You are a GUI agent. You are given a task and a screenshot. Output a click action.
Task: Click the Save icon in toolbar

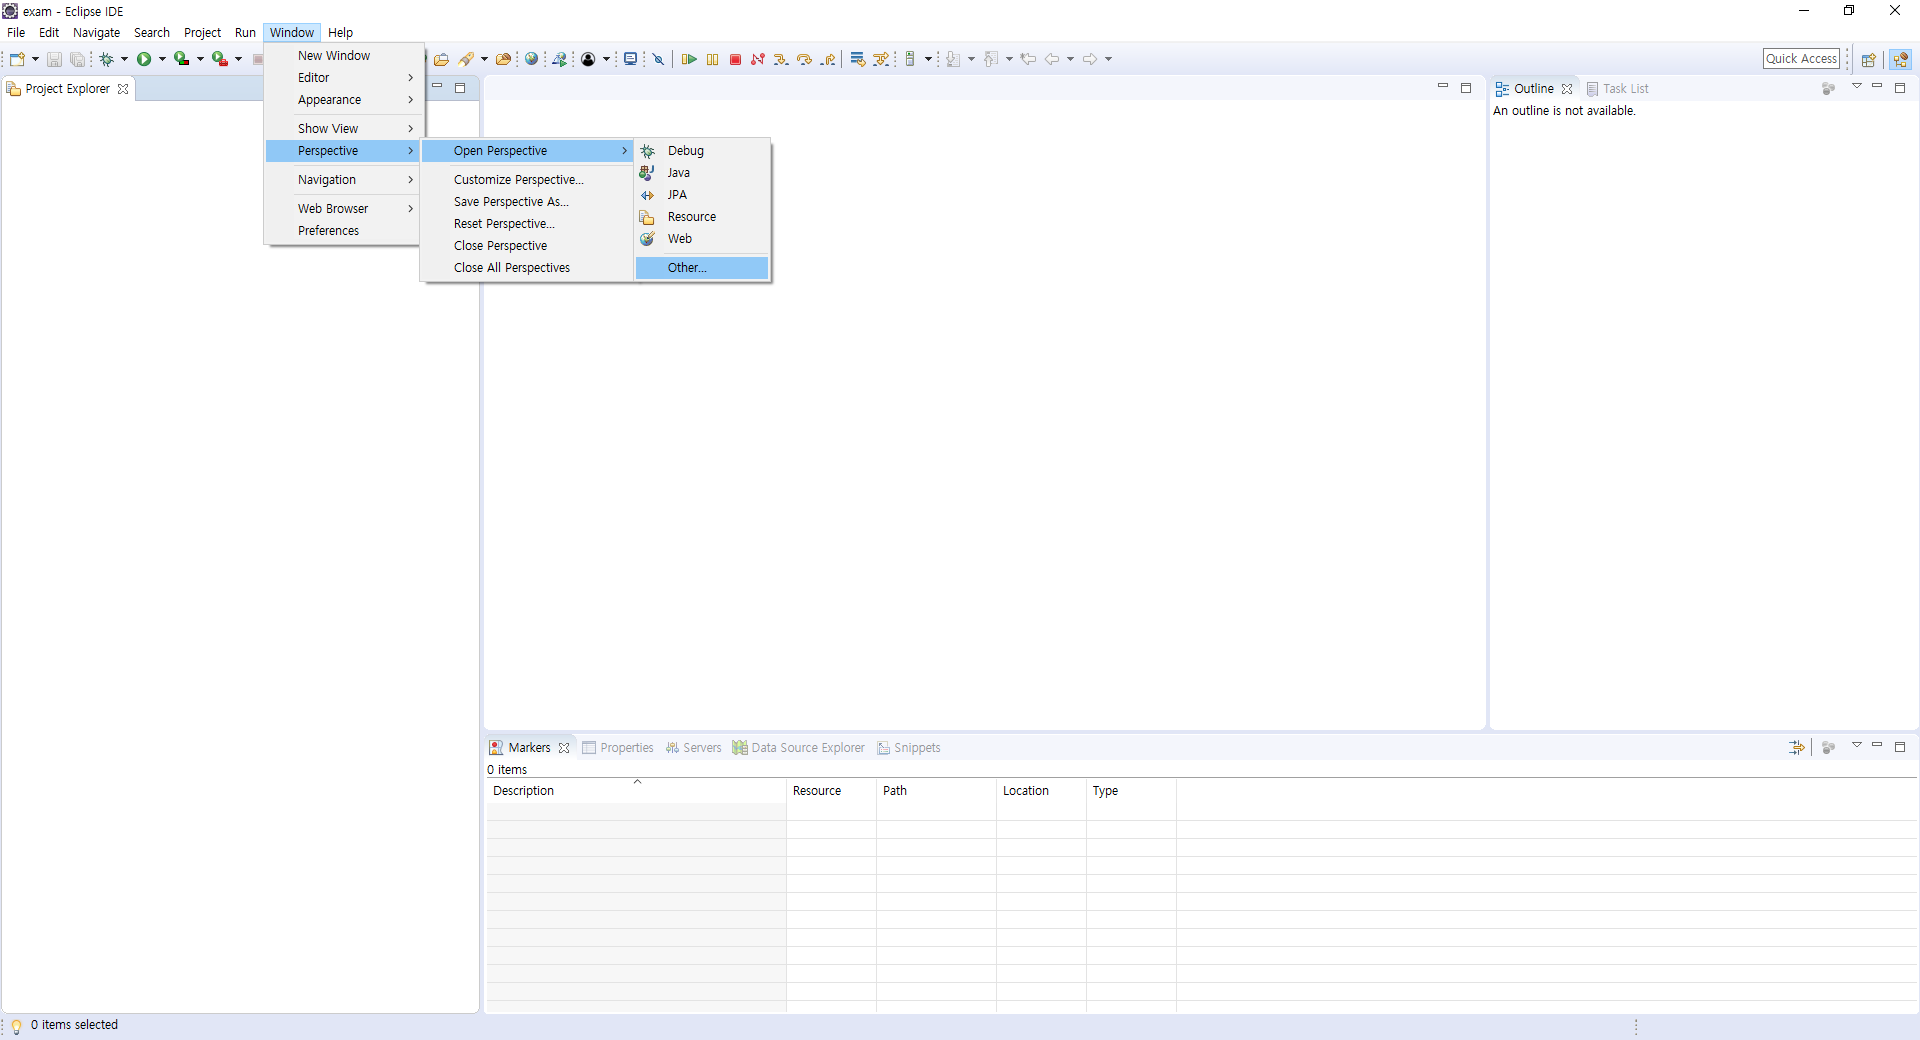click(x=54, y=59)
